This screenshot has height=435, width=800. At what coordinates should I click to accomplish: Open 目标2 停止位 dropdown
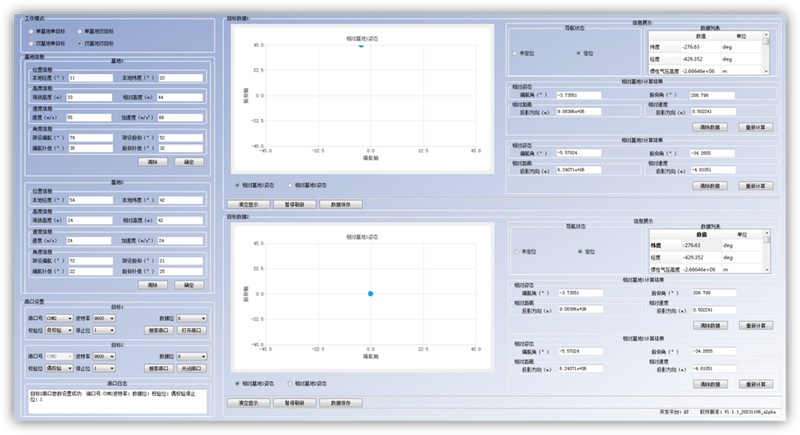tap(104, 368)
